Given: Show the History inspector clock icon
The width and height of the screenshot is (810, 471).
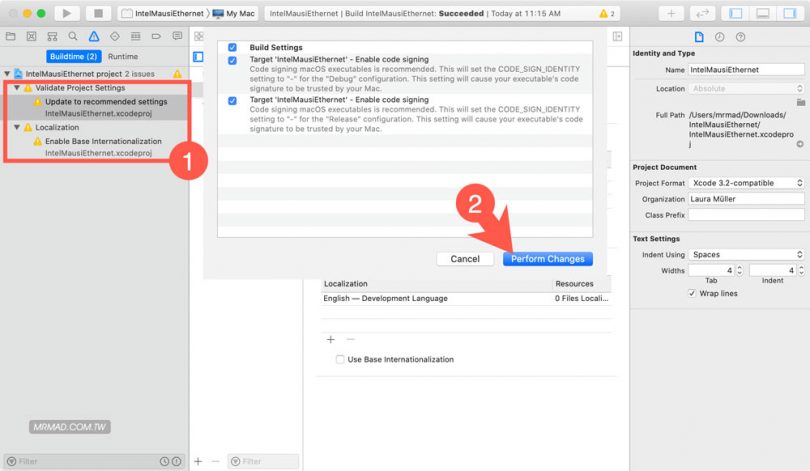Looking at the screenshot, I should click(720, 37).
